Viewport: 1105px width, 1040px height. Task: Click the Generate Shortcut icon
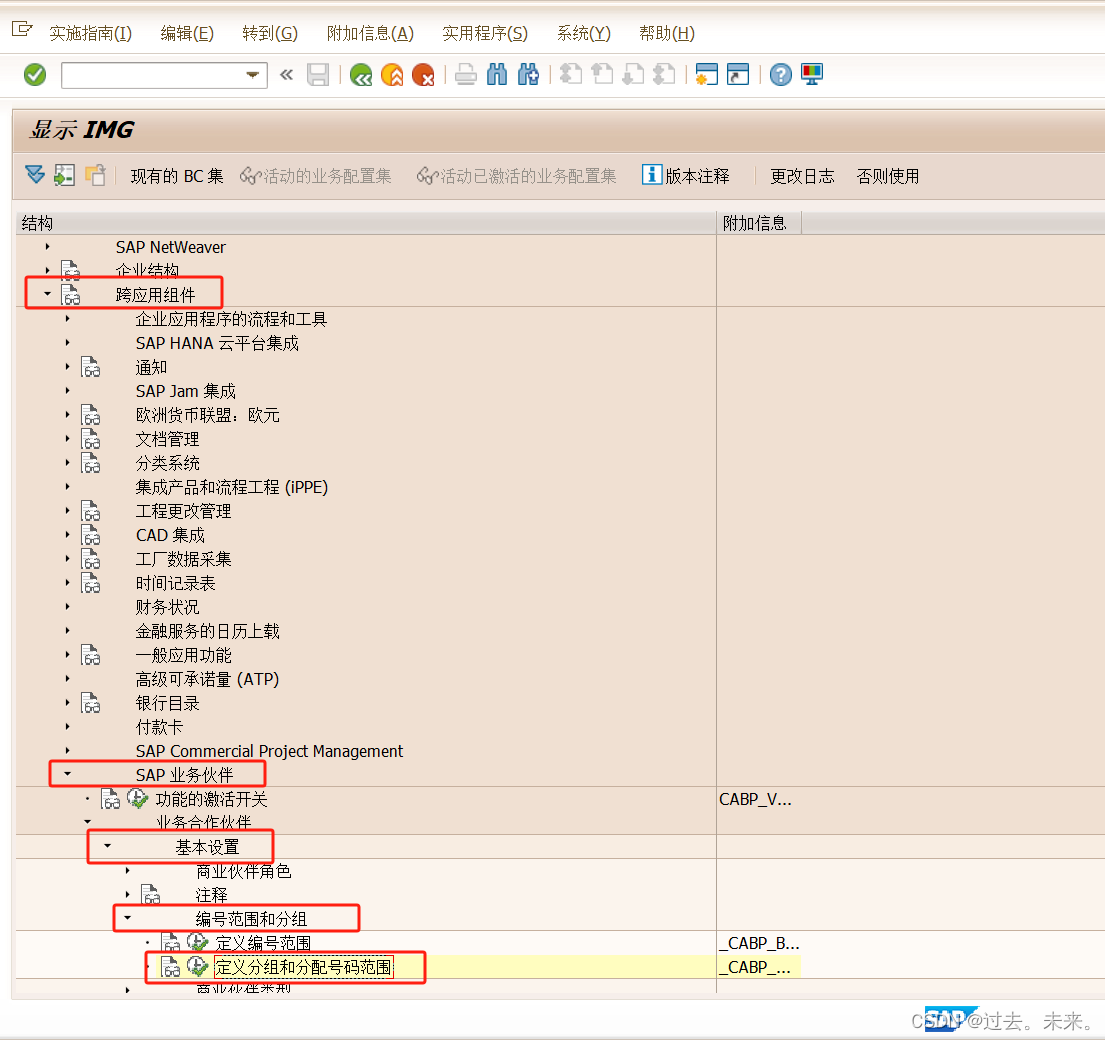pos(737,75)
